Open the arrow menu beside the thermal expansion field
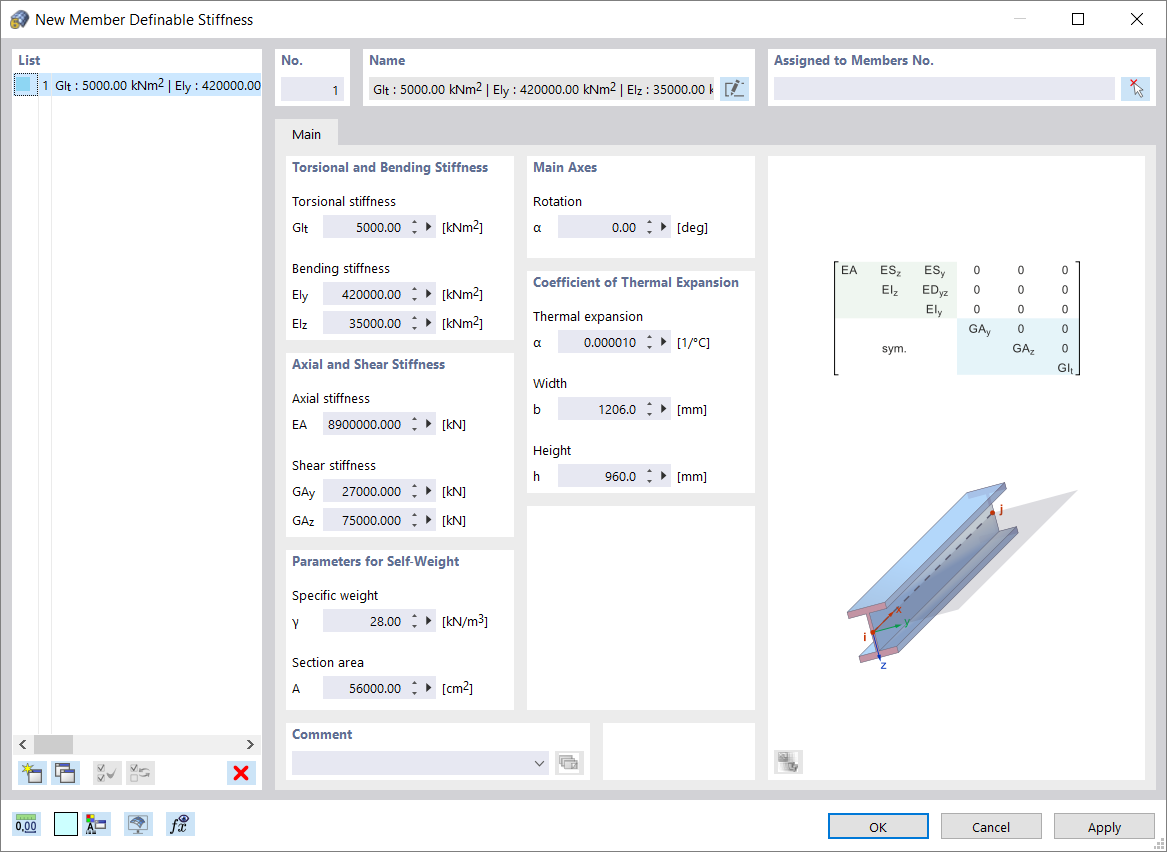The width and height of the screenshot is (1167, 852). (x=664, y=342)
